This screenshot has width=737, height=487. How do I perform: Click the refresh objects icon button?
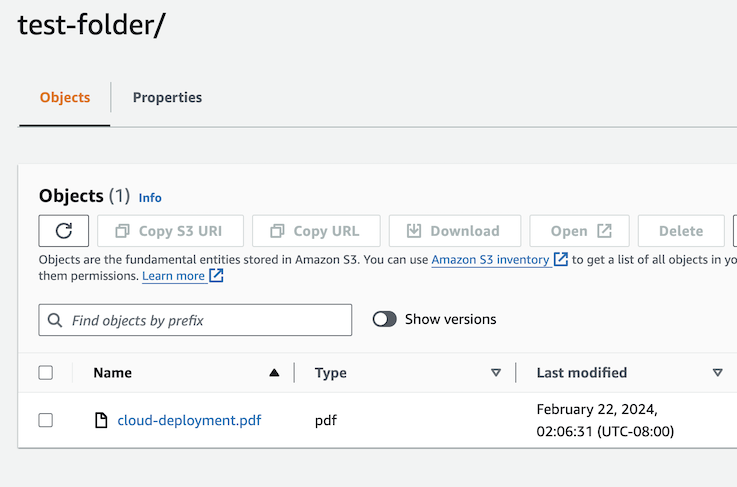click(x=64, y=231)
